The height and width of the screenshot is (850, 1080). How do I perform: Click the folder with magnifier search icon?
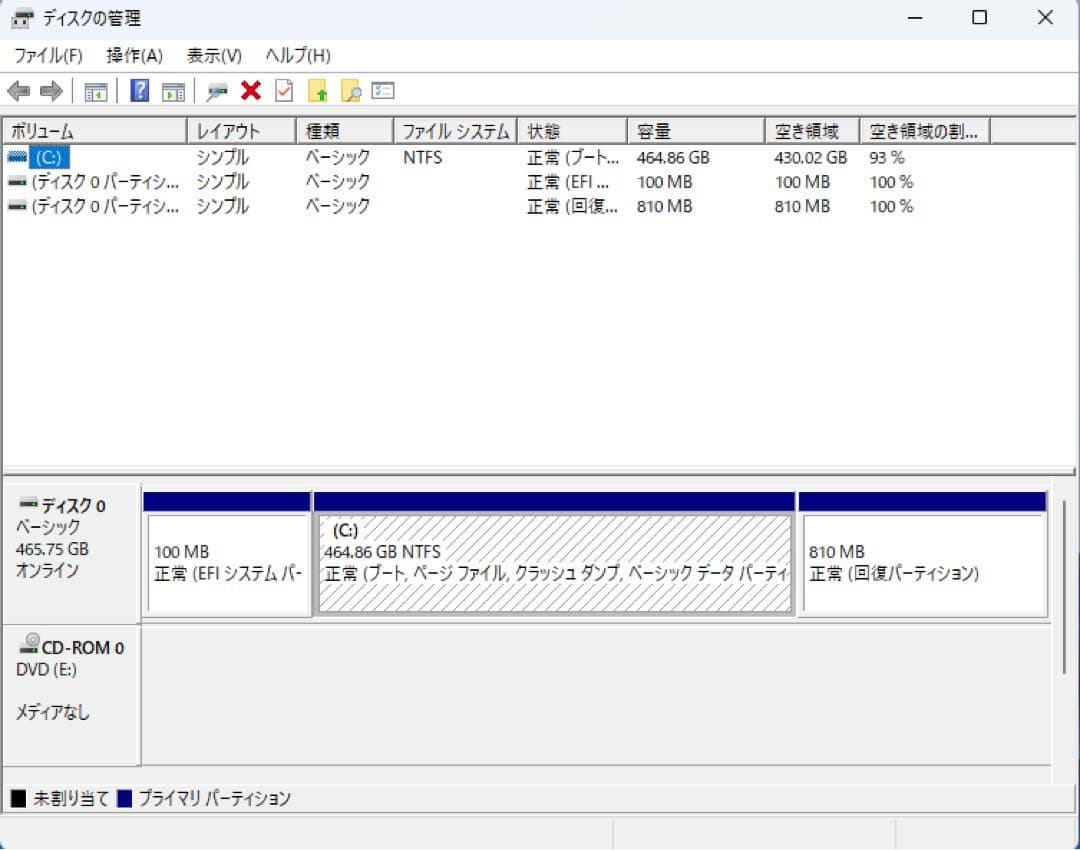(351, 90)
